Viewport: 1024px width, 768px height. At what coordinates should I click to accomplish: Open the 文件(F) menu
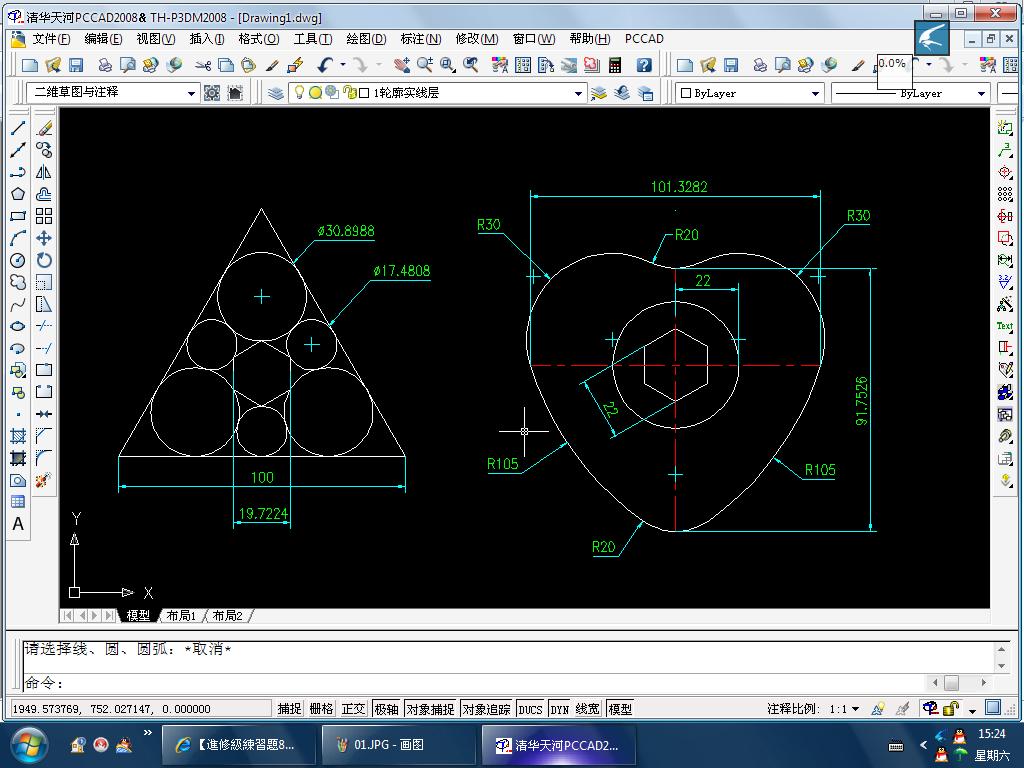tap(51, 39)
